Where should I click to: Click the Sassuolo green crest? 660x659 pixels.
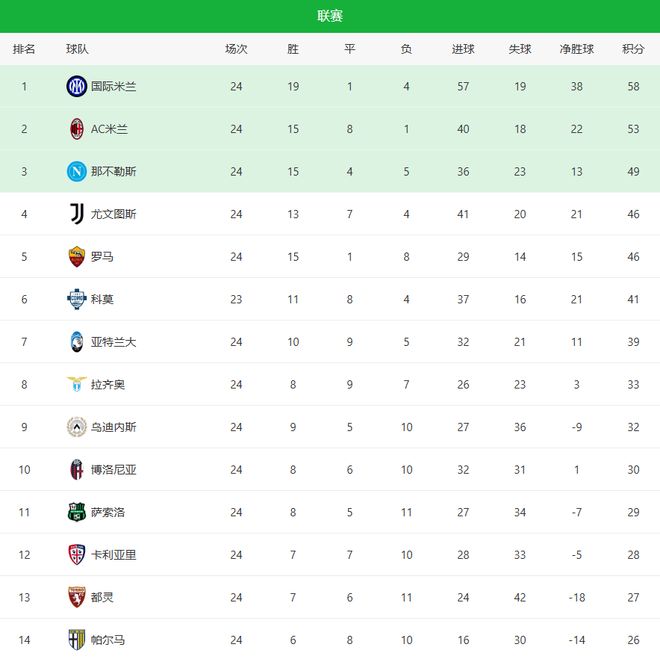pos(77,512)
